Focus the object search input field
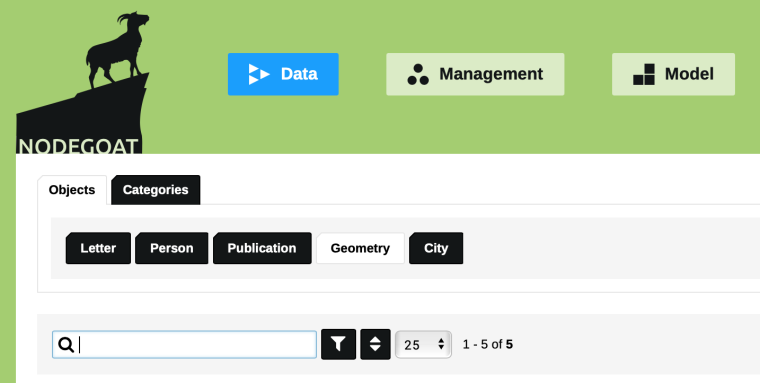This screenshot has height=383, width=760. click(184, 345)
